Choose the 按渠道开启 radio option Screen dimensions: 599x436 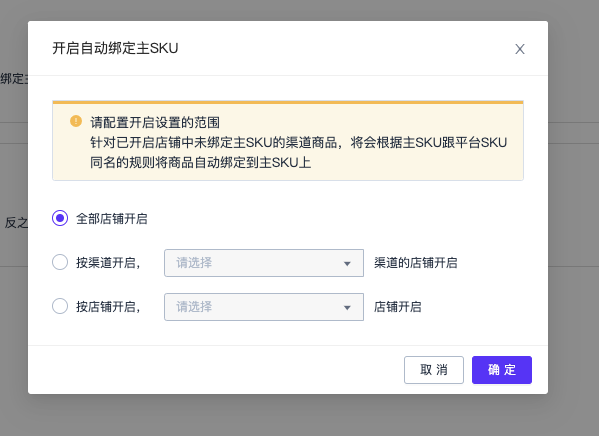[60, 262]
